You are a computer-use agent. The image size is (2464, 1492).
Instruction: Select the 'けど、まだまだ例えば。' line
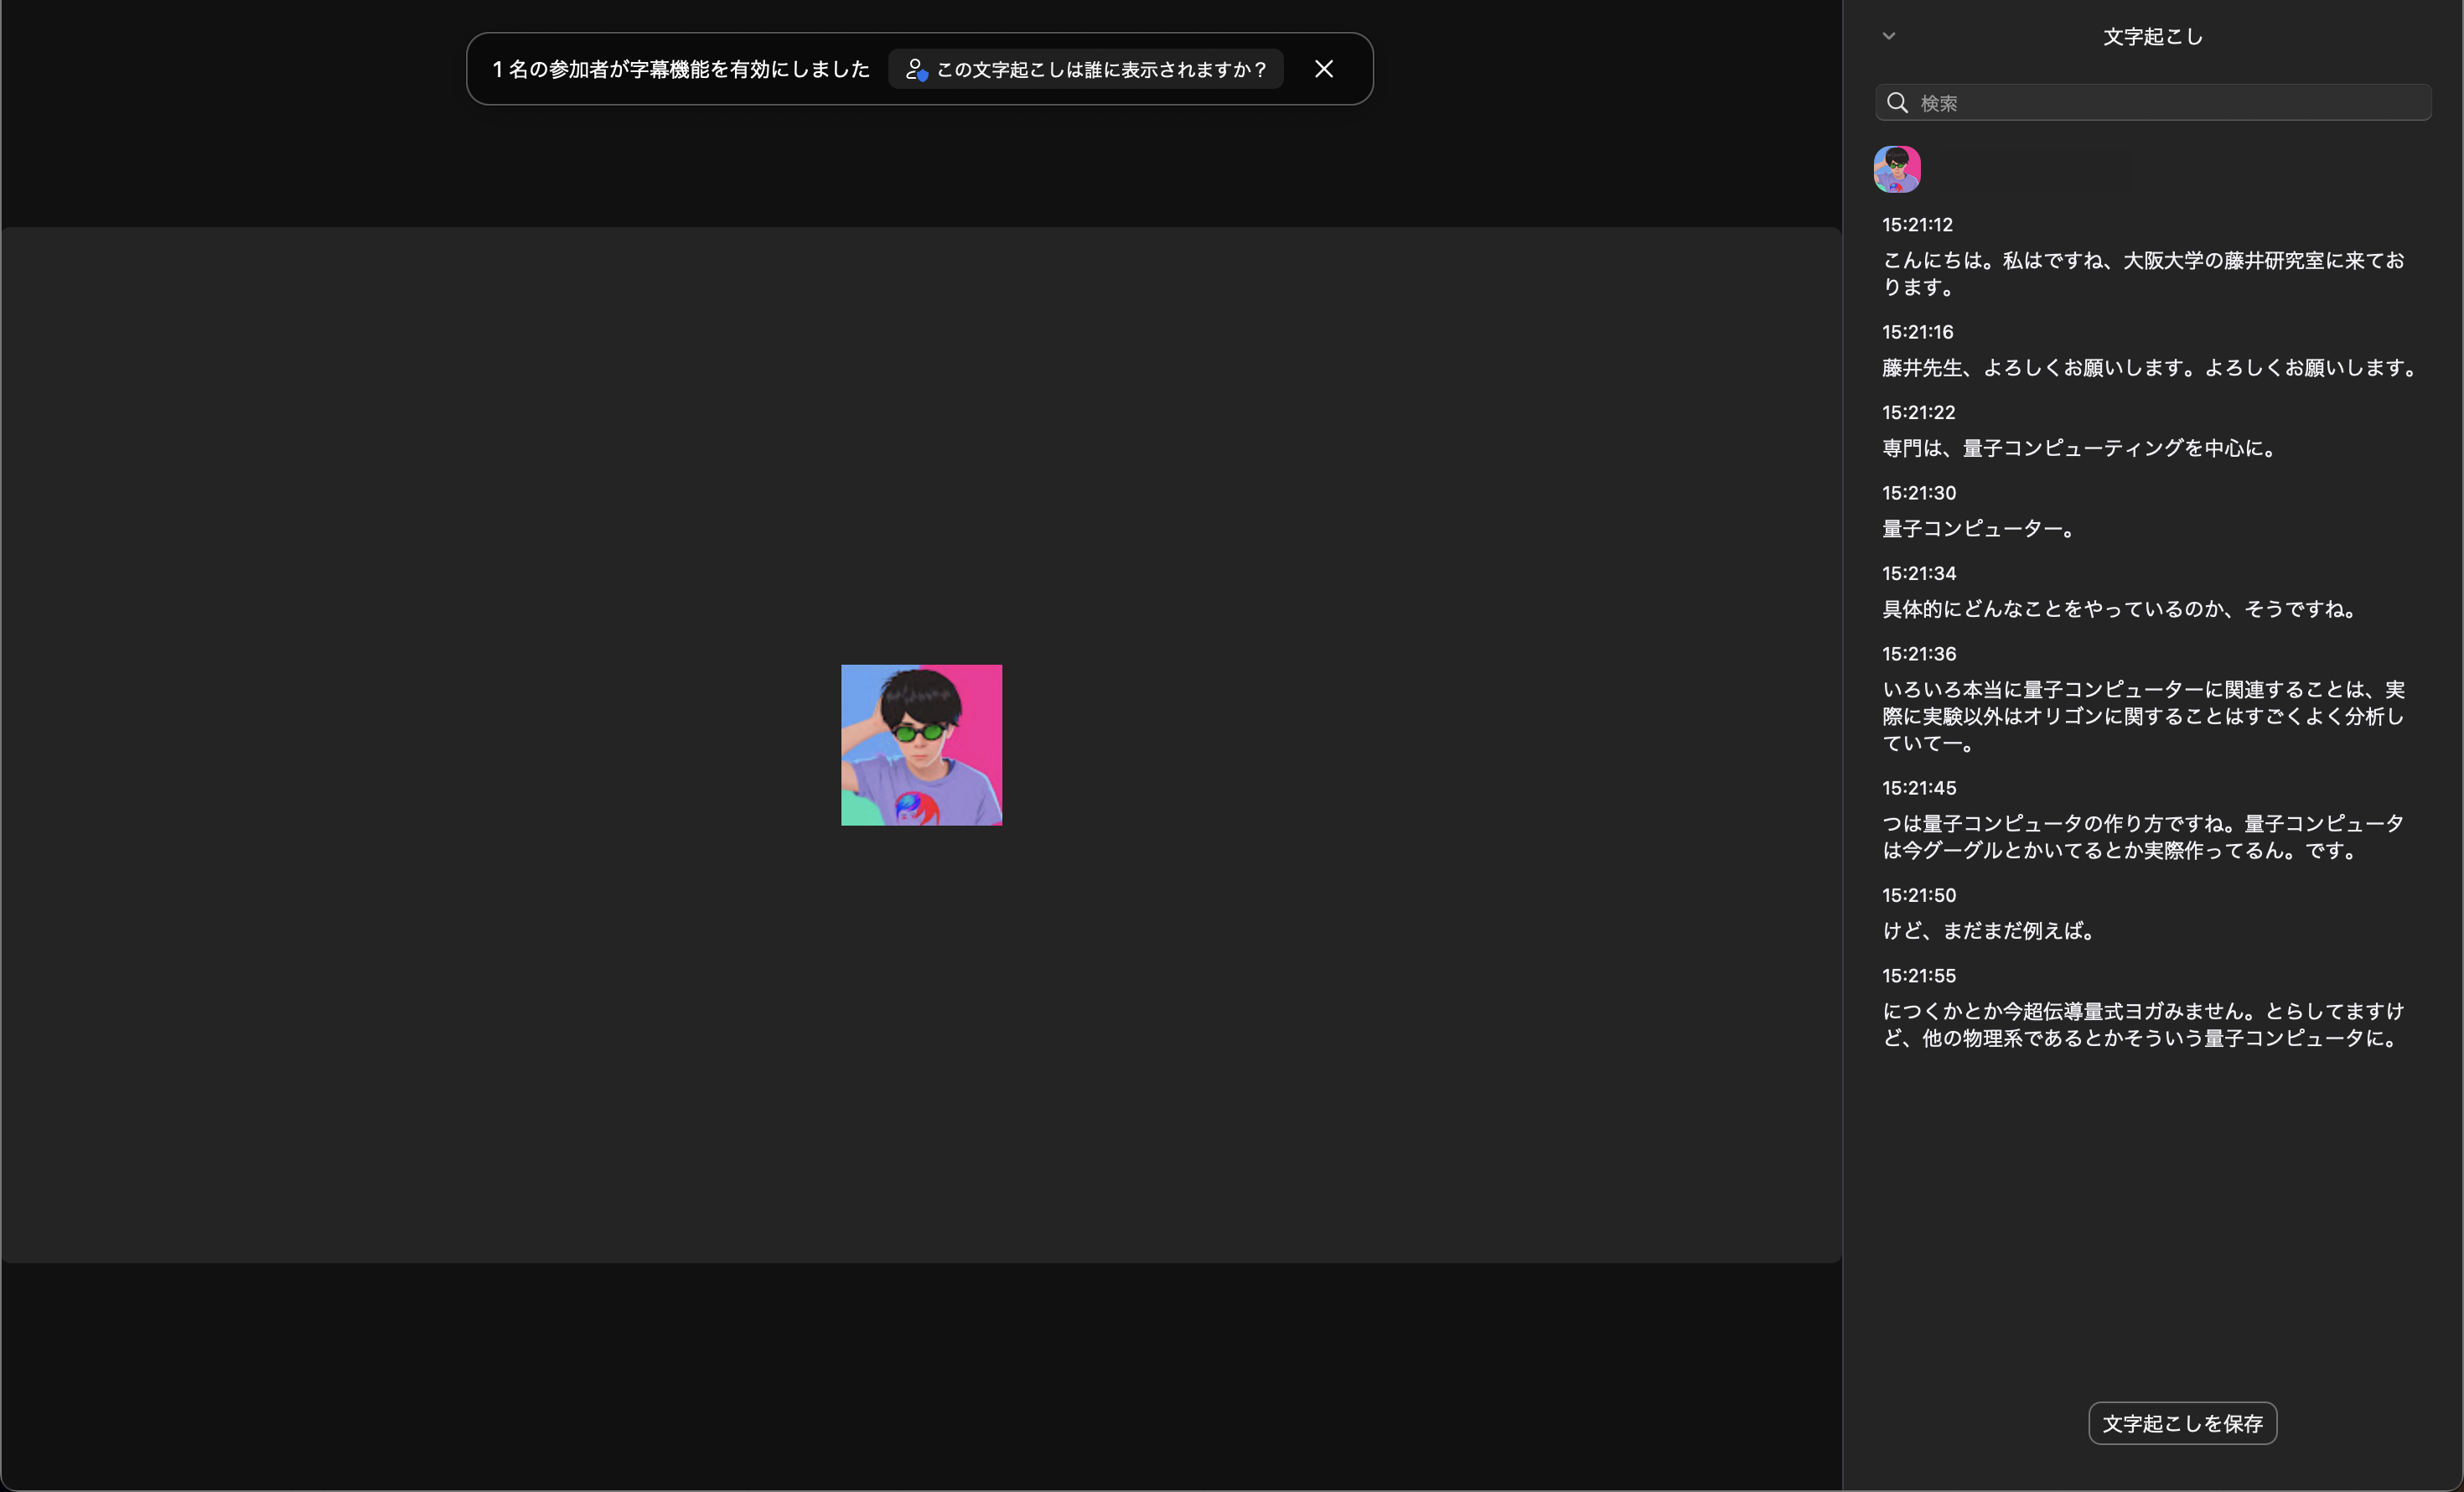(1990, 931)
